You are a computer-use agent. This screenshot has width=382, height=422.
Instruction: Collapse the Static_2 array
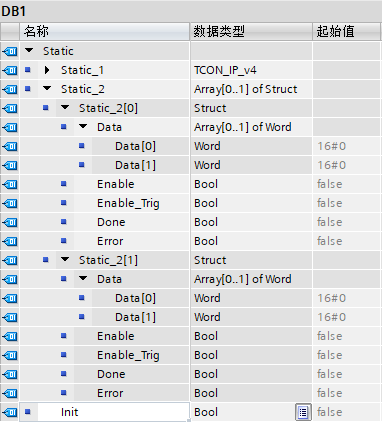click(x=47, y=89)
